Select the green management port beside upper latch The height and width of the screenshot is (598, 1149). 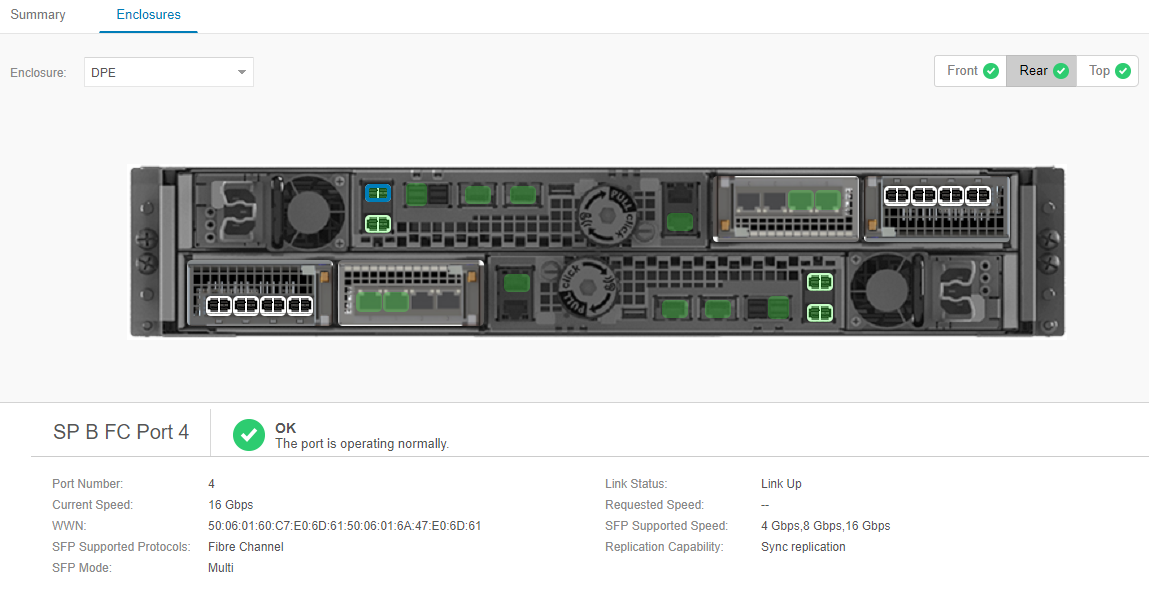(680, 221)
